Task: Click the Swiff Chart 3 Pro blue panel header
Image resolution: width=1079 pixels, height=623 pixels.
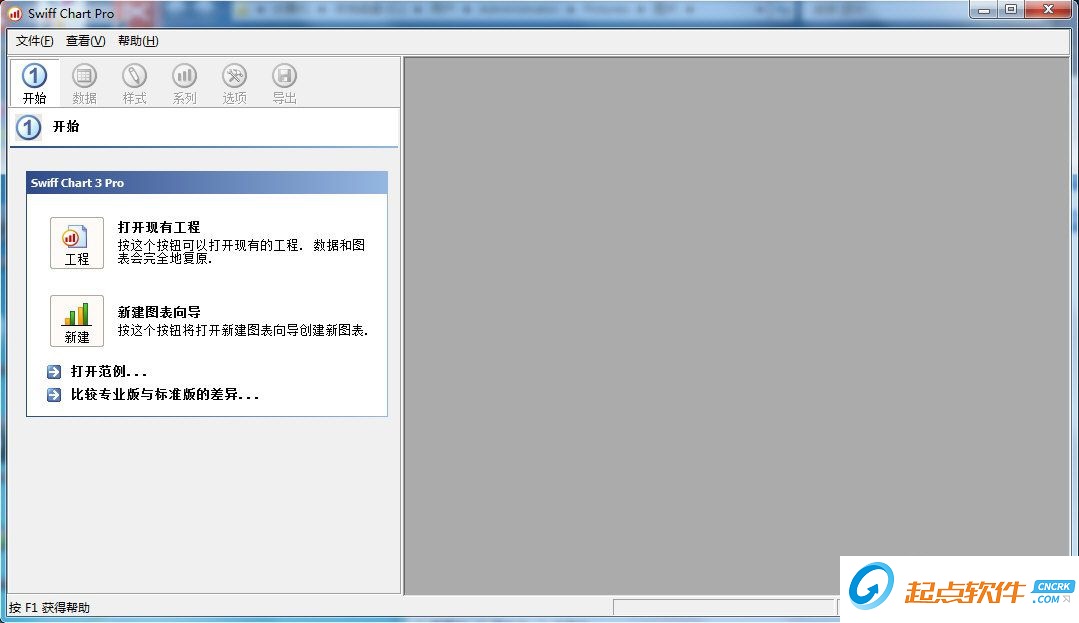Action: (205, 183)
